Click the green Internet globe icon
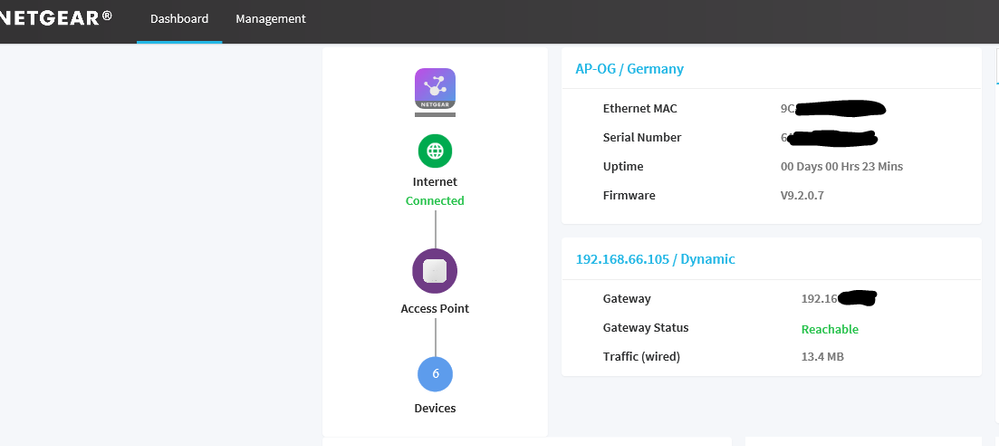This screenshot has width=999, height=446. pyautogui.click(x=435, y=151)
